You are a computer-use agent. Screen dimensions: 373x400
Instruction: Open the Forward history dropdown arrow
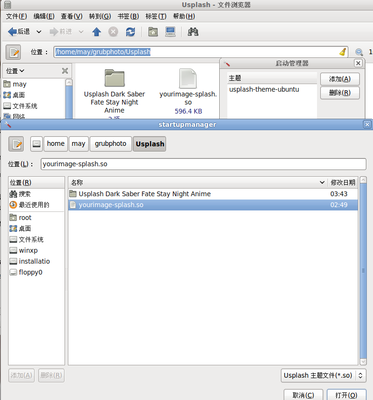[81, 32]
